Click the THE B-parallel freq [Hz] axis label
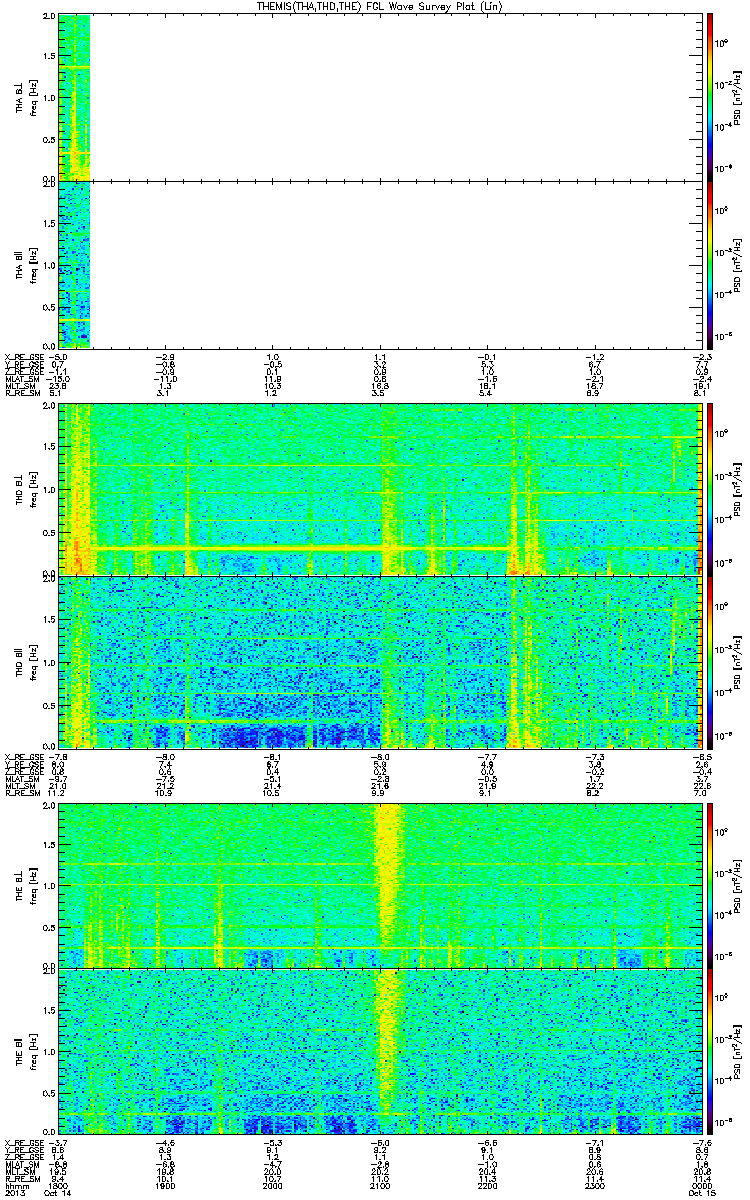Screen dimensions: 750x1200 click(32, 1052)
